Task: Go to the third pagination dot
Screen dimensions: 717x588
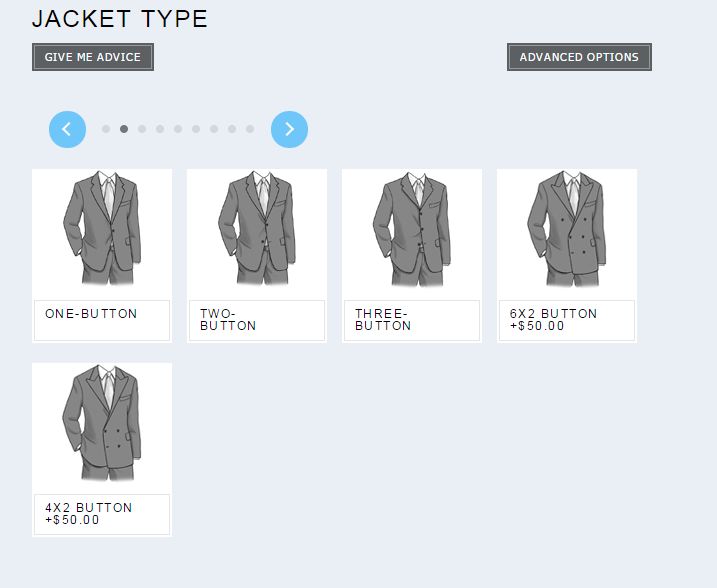Action: pyautogui.click(x=142, y=129)
